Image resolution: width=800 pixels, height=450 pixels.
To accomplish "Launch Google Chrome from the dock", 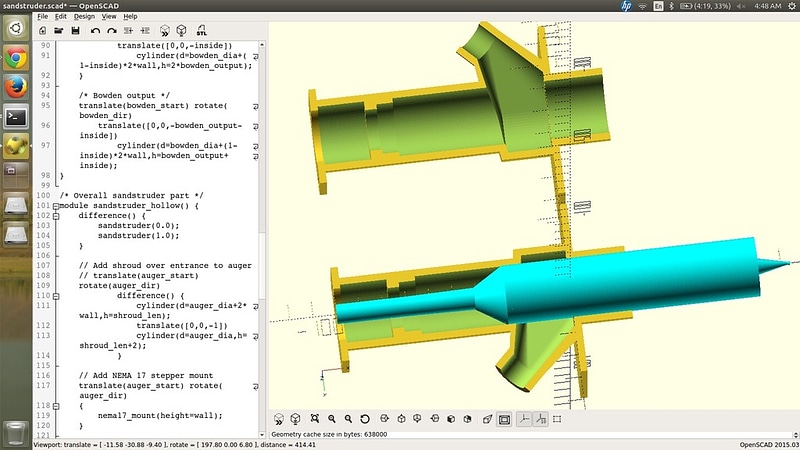I will pyautogui.click(x=16, y=58).
